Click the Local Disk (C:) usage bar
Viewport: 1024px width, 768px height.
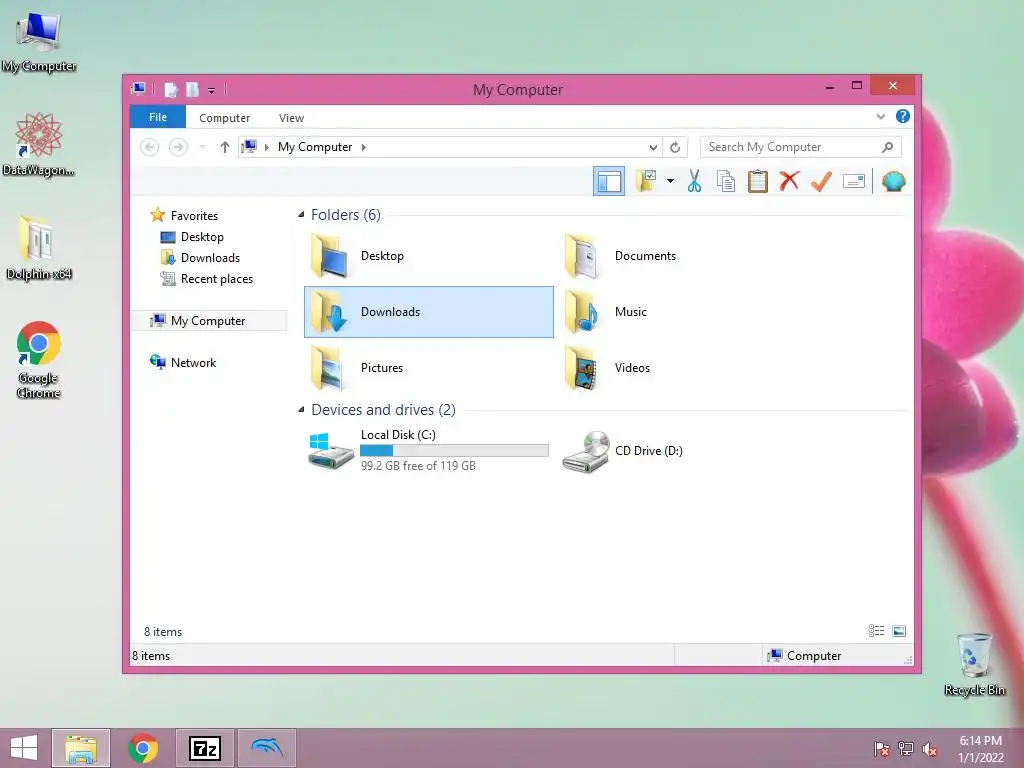[x=455, y=451]
